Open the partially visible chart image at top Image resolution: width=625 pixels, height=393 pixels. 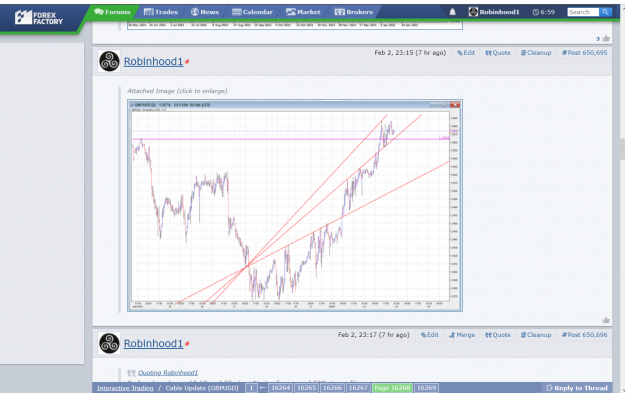click(x=295, y=26)
